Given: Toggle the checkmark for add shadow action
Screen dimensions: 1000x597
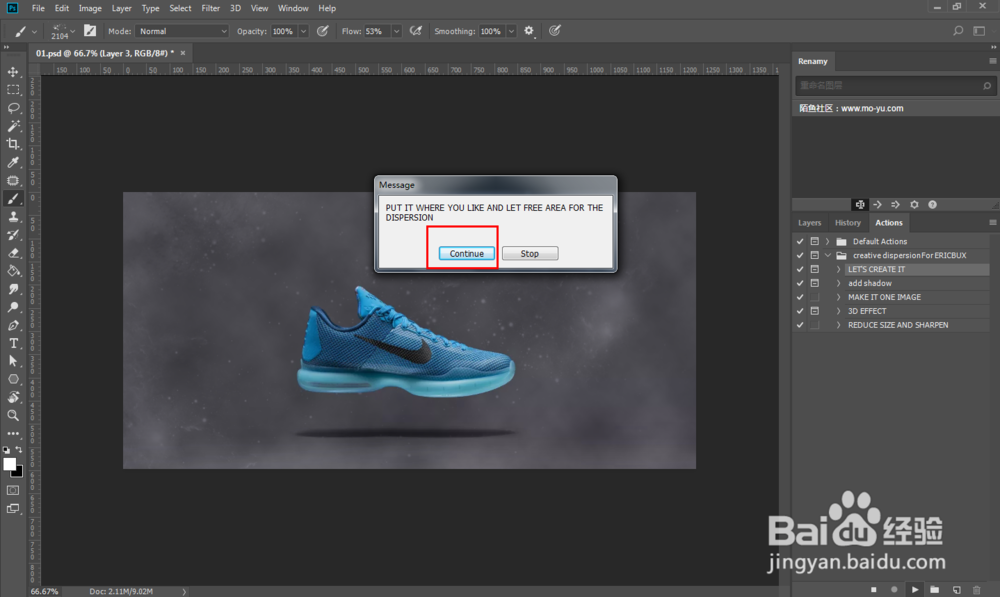Looking at the screenshot, I should pos(800,283).
